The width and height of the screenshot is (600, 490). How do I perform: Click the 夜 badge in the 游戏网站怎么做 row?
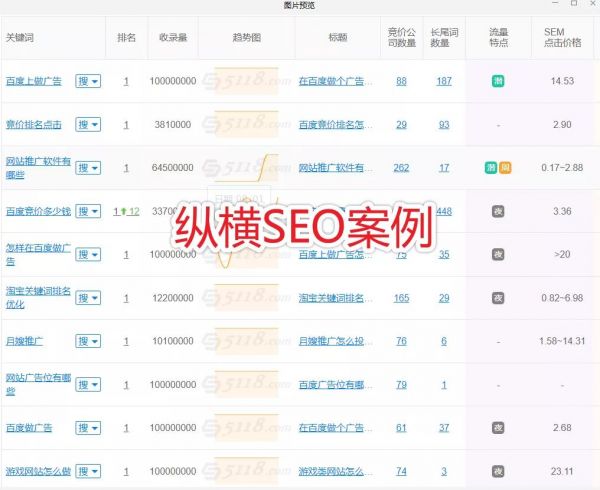(498, 471)
